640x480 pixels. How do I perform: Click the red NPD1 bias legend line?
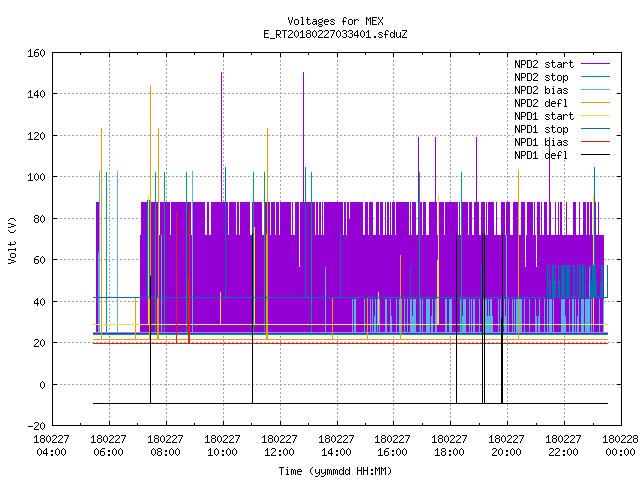pyautogui.click(x=595, y=142)
